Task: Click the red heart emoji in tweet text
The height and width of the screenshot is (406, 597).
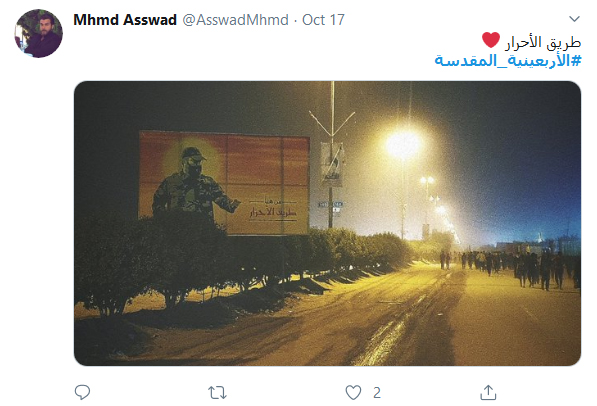Action: point(491,40)
